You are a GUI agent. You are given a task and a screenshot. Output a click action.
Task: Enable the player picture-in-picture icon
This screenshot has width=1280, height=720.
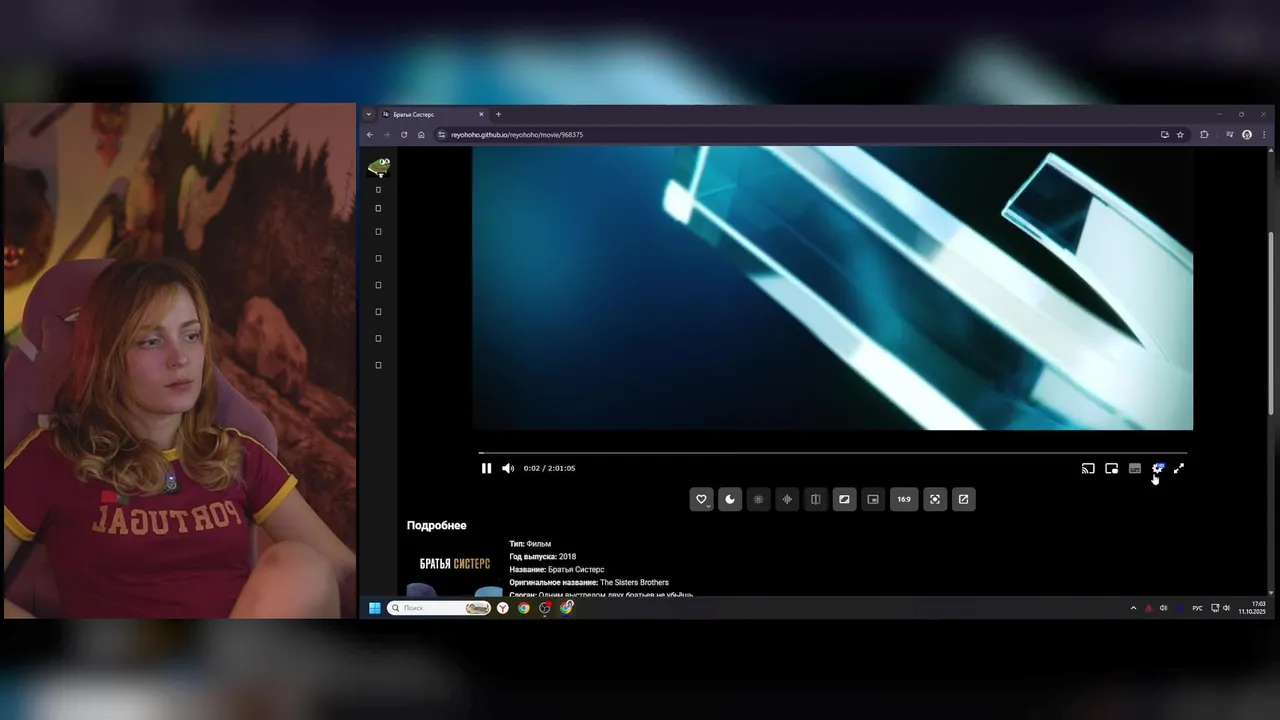(x=1111, y=468)
